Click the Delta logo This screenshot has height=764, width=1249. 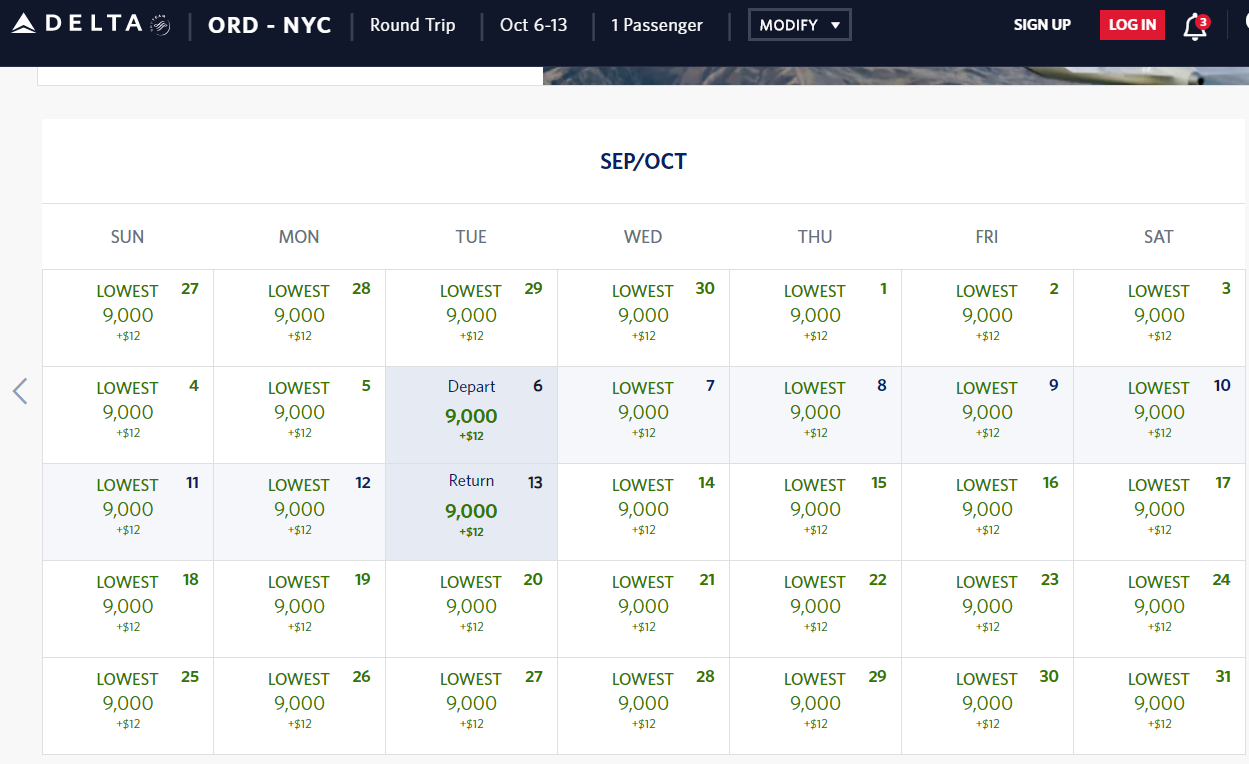90,25
